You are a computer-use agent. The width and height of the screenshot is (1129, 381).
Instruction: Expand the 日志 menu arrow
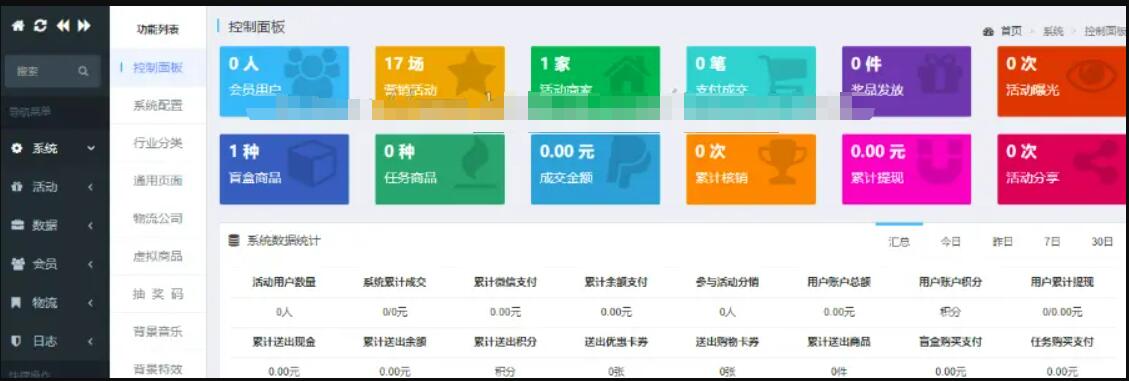pyautogui.click(x=91, y=341)
